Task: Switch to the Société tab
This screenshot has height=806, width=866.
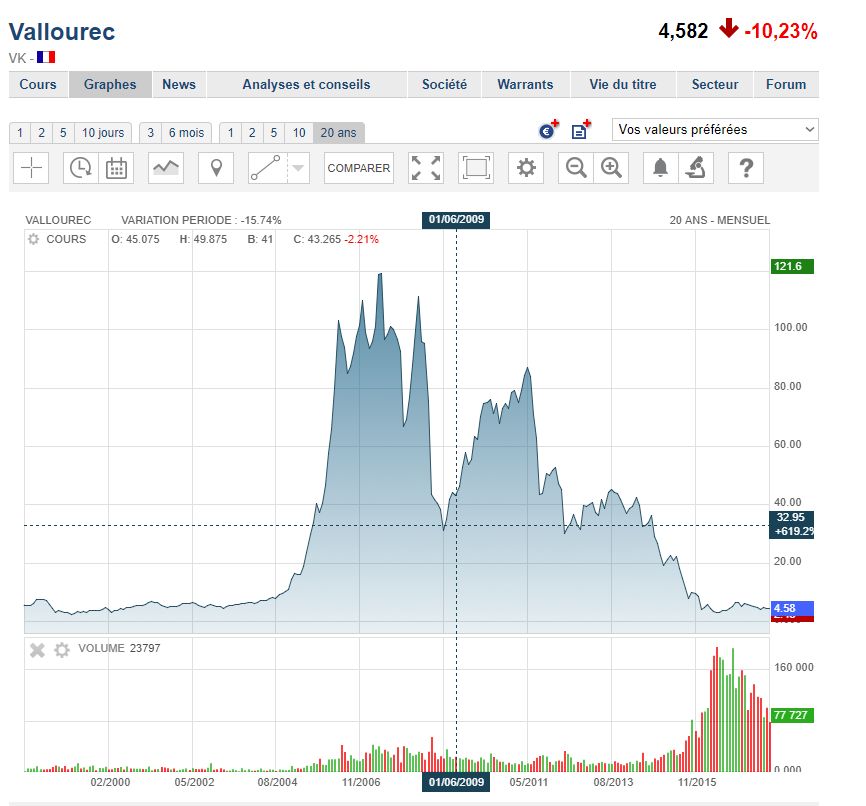Action: 445,85
